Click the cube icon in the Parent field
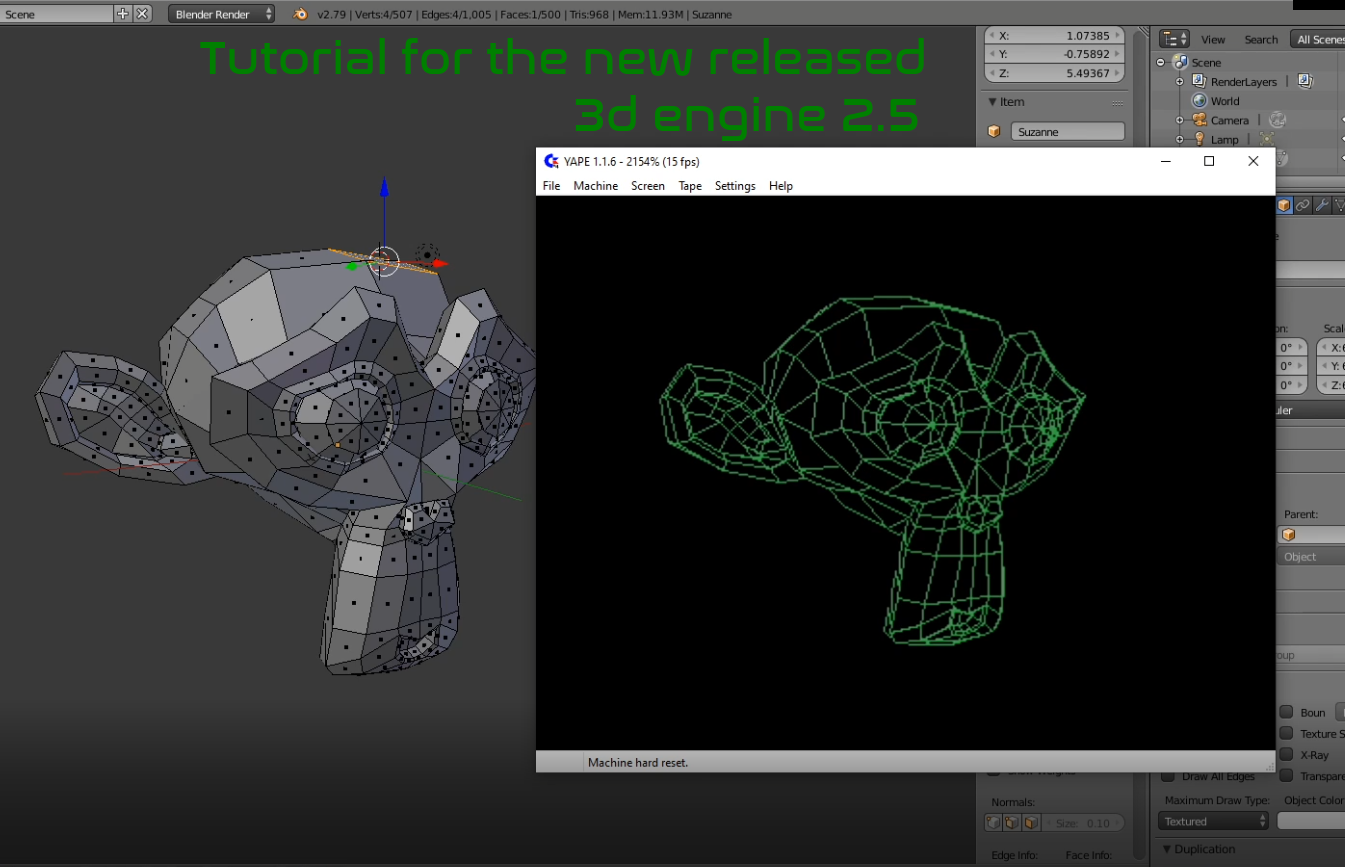 pyautogui.click(x=1288, y=535)
